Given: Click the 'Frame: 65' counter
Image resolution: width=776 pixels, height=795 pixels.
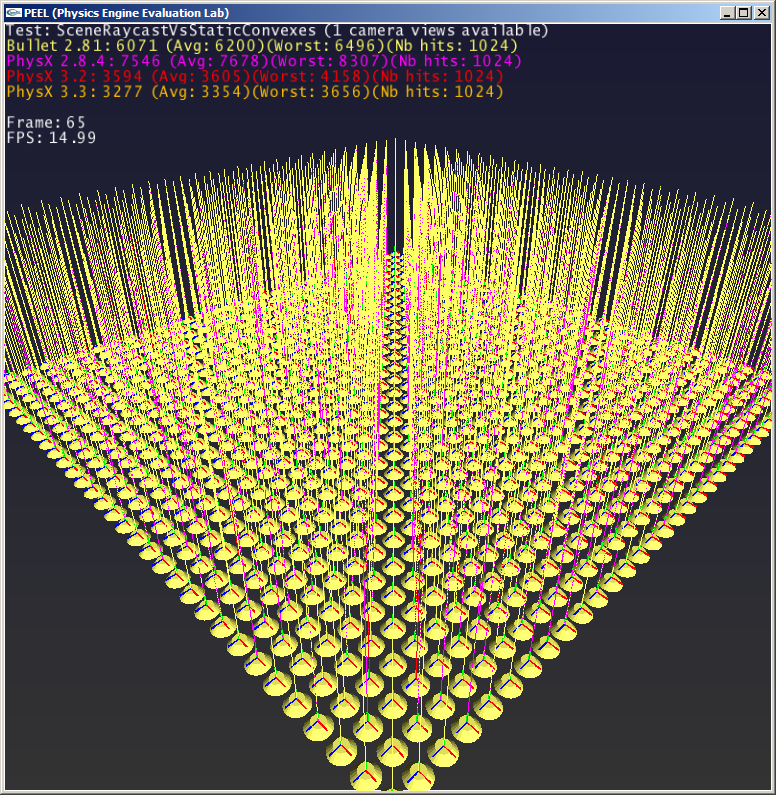Looking at the screenshot, I should [x=46, y=122].
